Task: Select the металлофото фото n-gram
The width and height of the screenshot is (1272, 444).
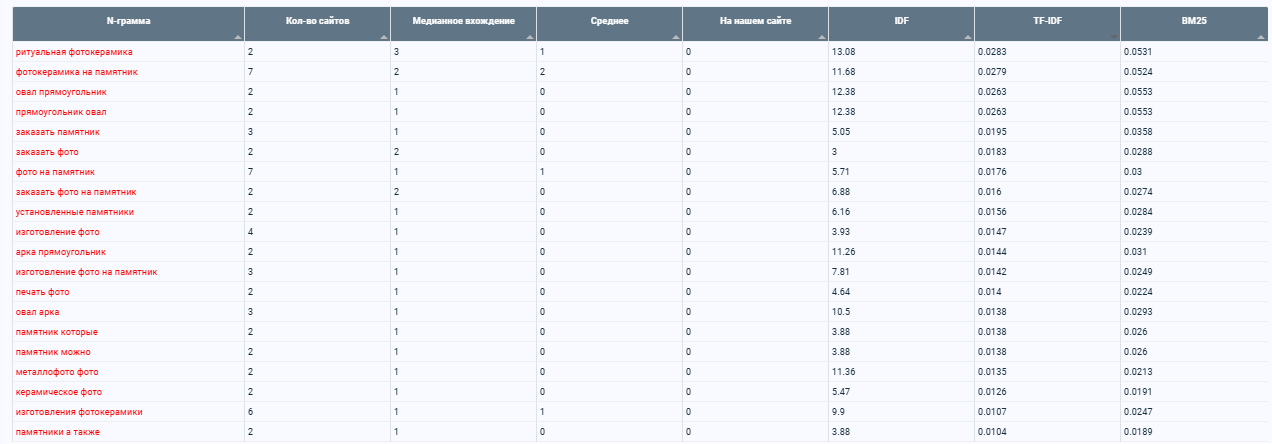Action: [57, 371]
